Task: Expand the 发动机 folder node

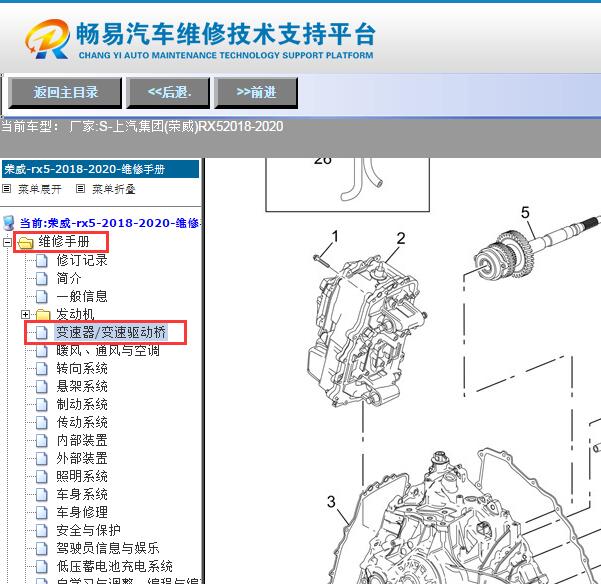Action: [x=25, y=315]
